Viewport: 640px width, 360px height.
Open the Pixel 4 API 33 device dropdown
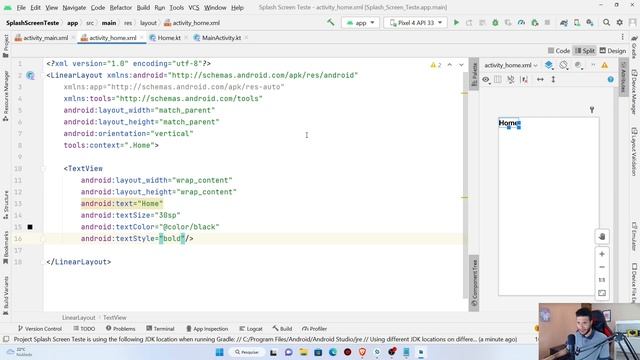point(416,23)
